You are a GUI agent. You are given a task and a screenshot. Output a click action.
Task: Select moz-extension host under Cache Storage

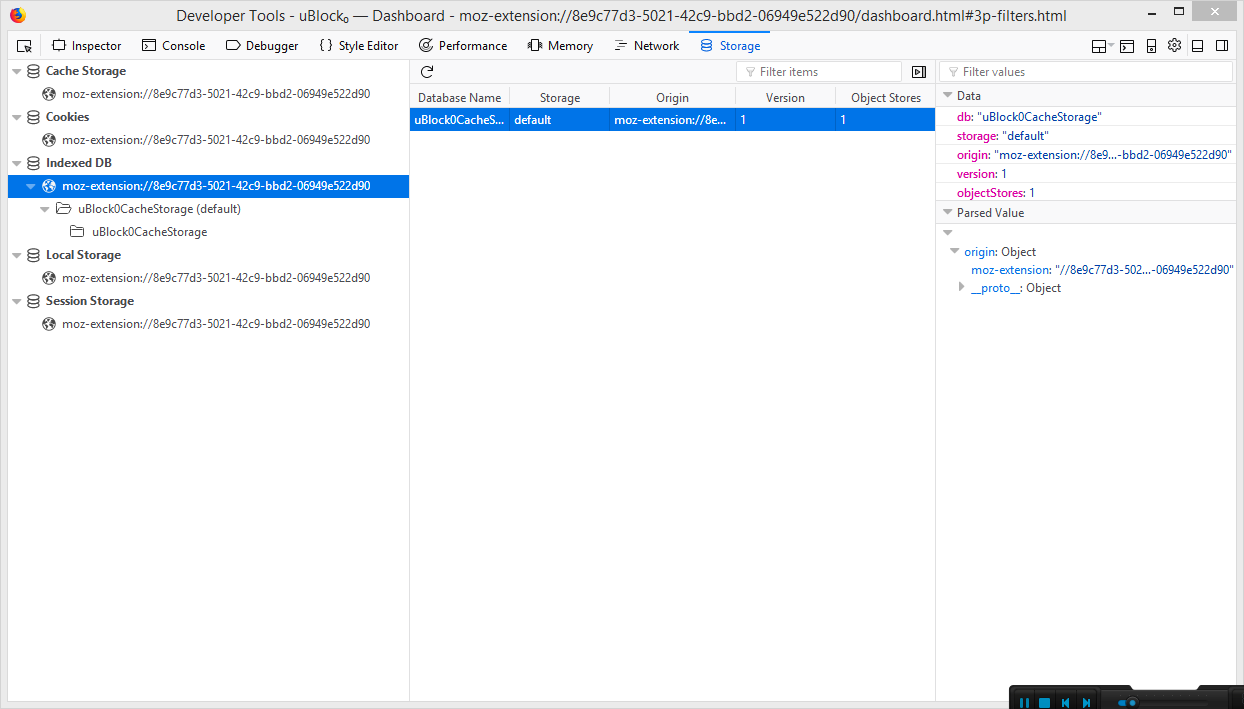pos(208,94)
